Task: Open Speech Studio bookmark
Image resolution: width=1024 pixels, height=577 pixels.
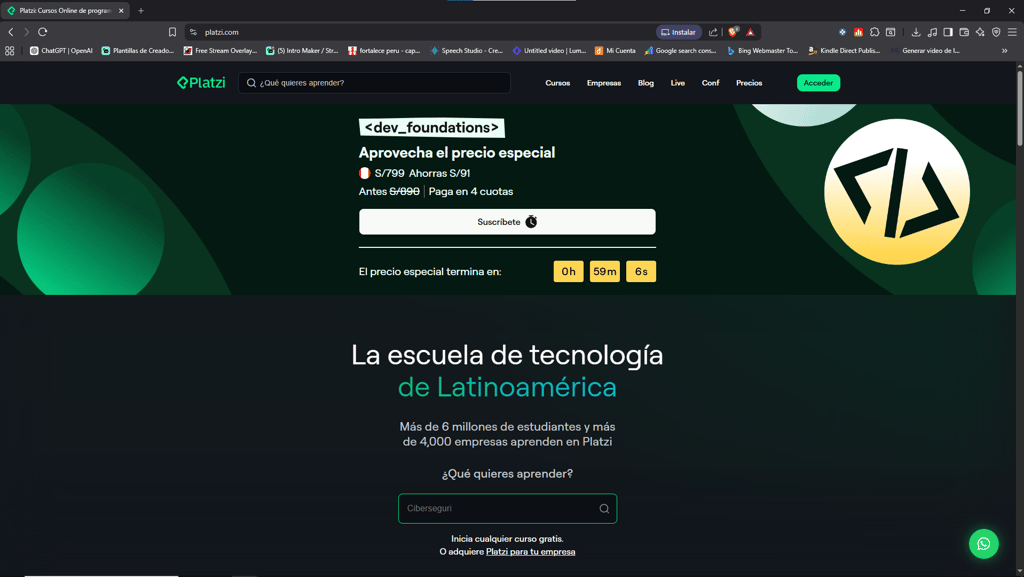Action: (x=466, y=50)
